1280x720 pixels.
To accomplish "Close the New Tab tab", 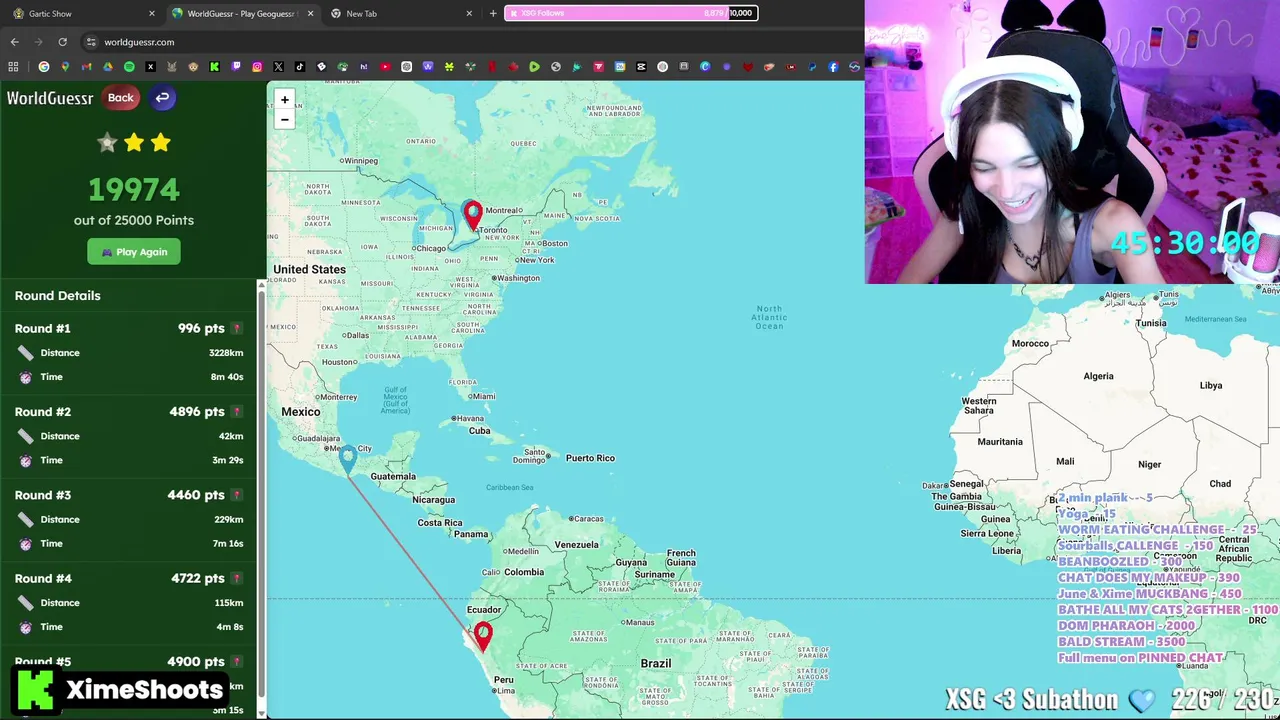I will tap(468, 14).
